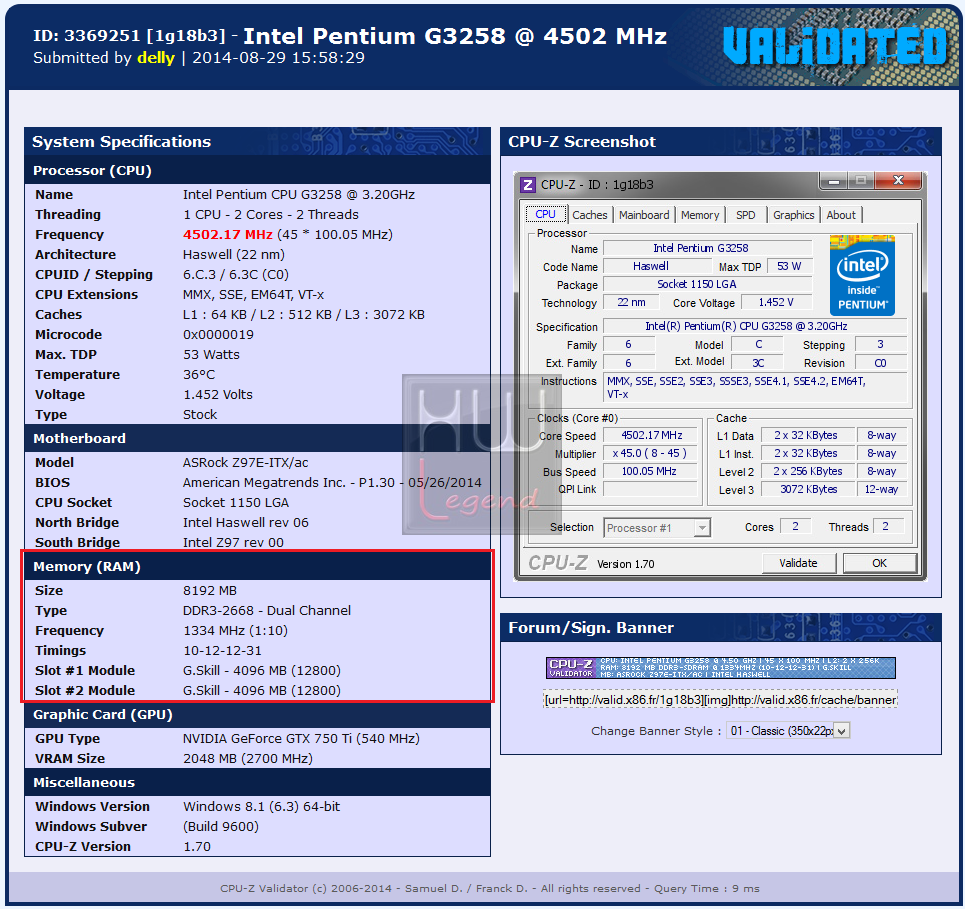Click the CPU-Z Validator signature banner image
The height and width of the screenshot is (909, 965).
[x=721, y=668]
